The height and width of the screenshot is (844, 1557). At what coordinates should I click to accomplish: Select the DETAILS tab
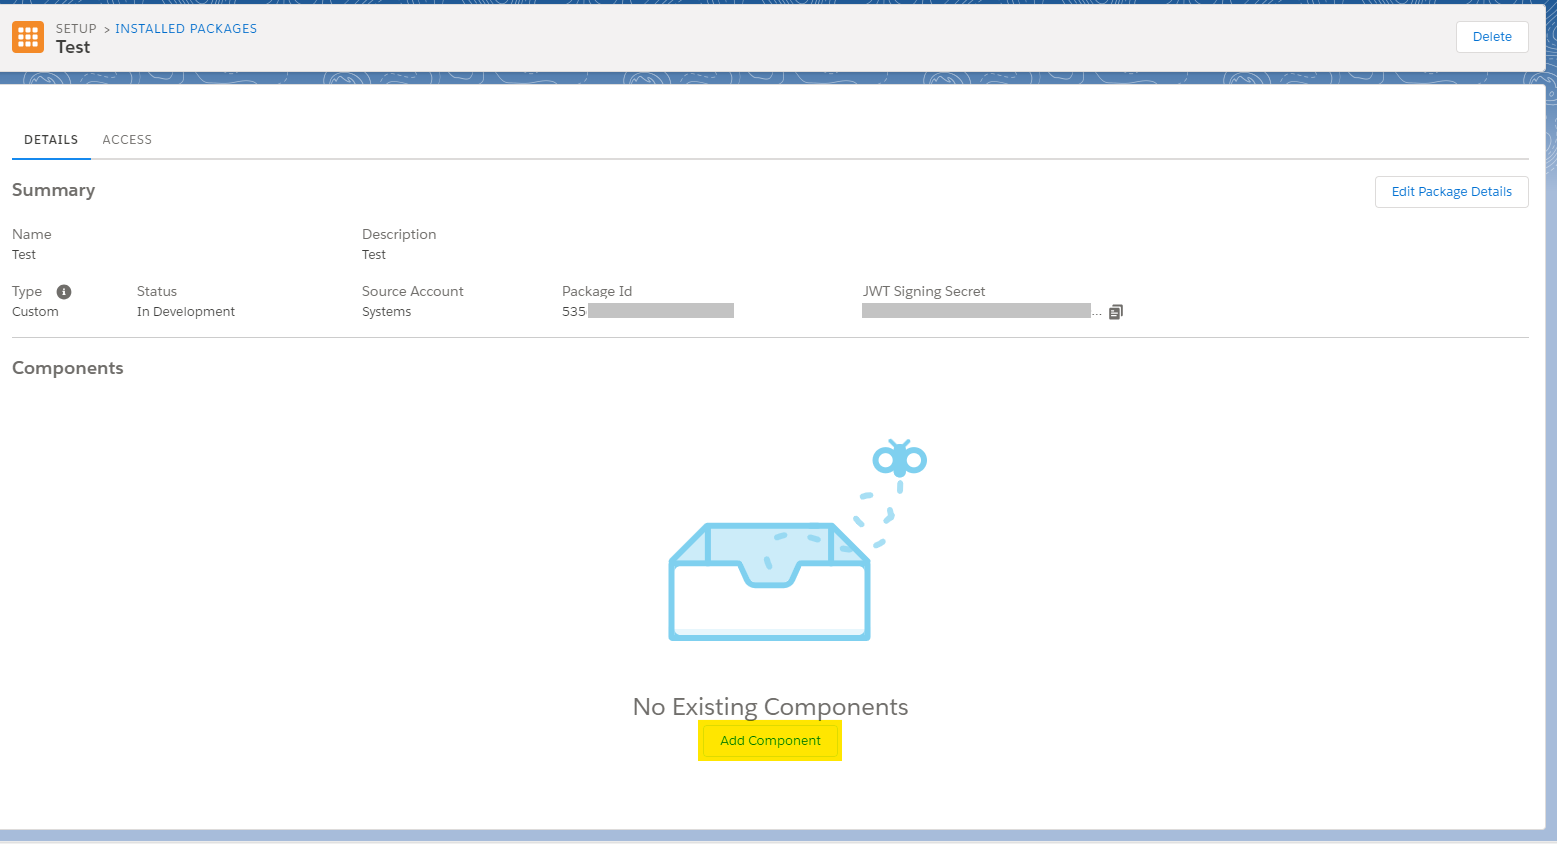pos(50,139)
